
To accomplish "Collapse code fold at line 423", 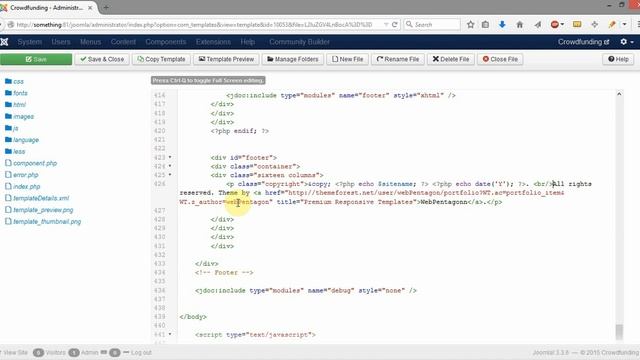I will pos(170,157).
